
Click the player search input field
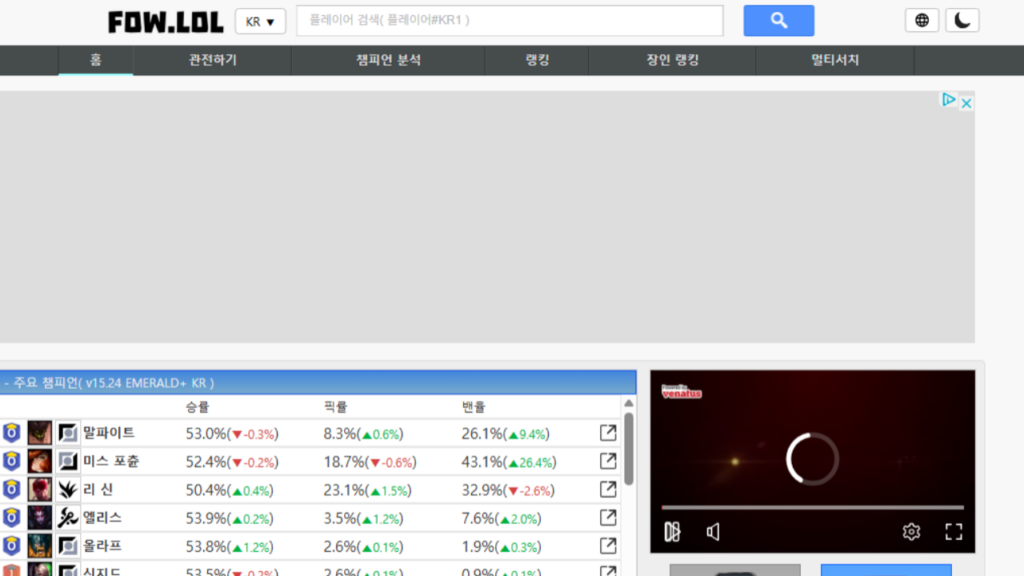coord(509,21)
